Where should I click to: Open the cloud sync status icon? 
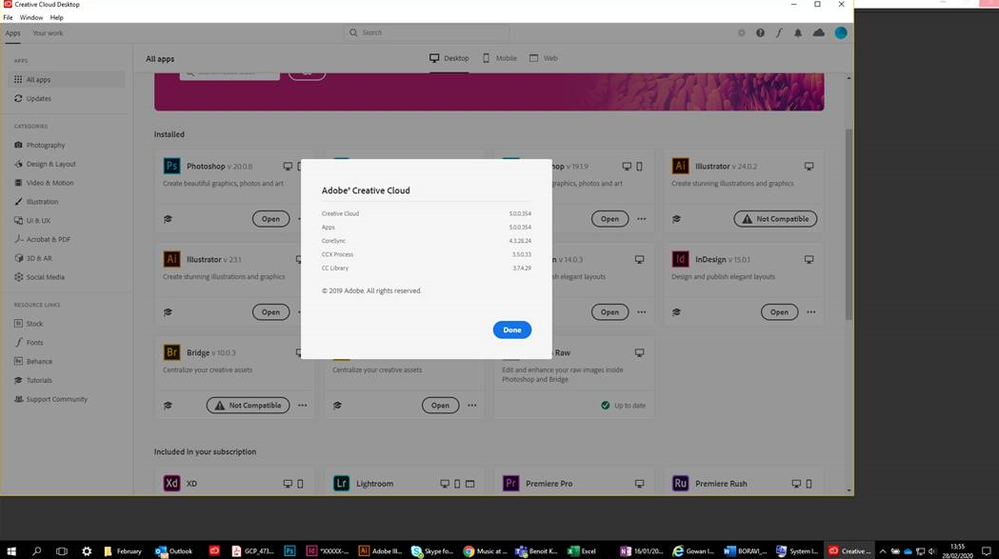(x=819, y=33)
